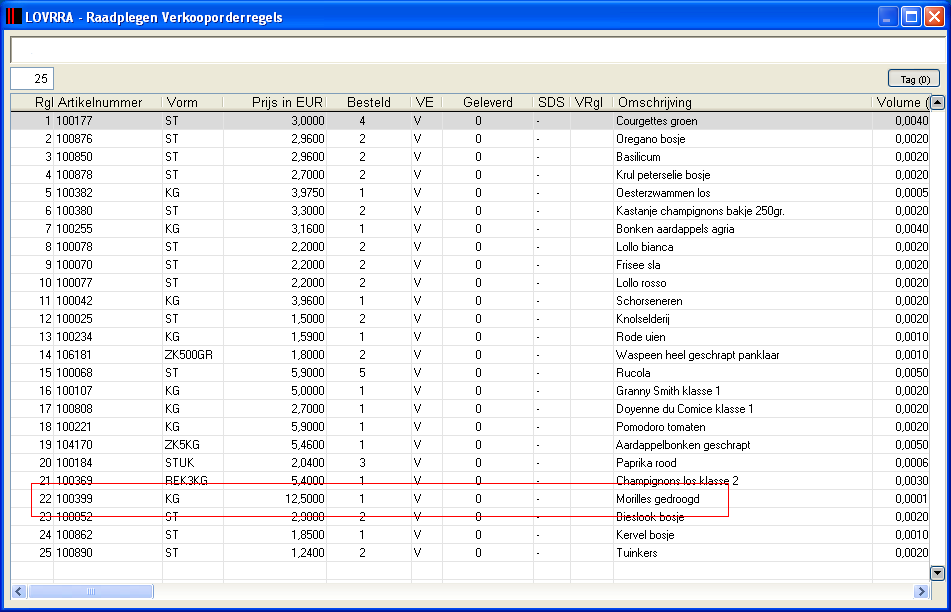Select the Rucola description
The height and width of the screenshot is (612, 951).
pos(633,373)
